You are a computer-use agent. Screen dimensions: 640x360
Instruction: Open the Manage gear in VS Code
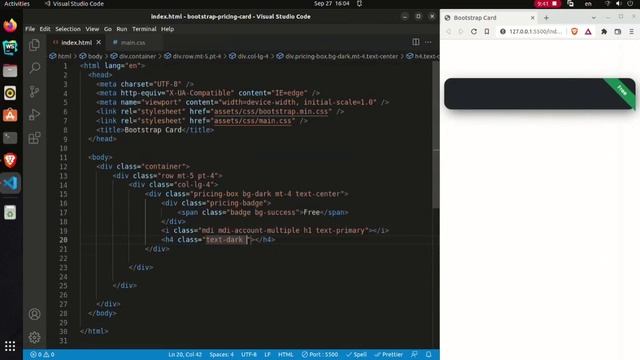[35, 337]
